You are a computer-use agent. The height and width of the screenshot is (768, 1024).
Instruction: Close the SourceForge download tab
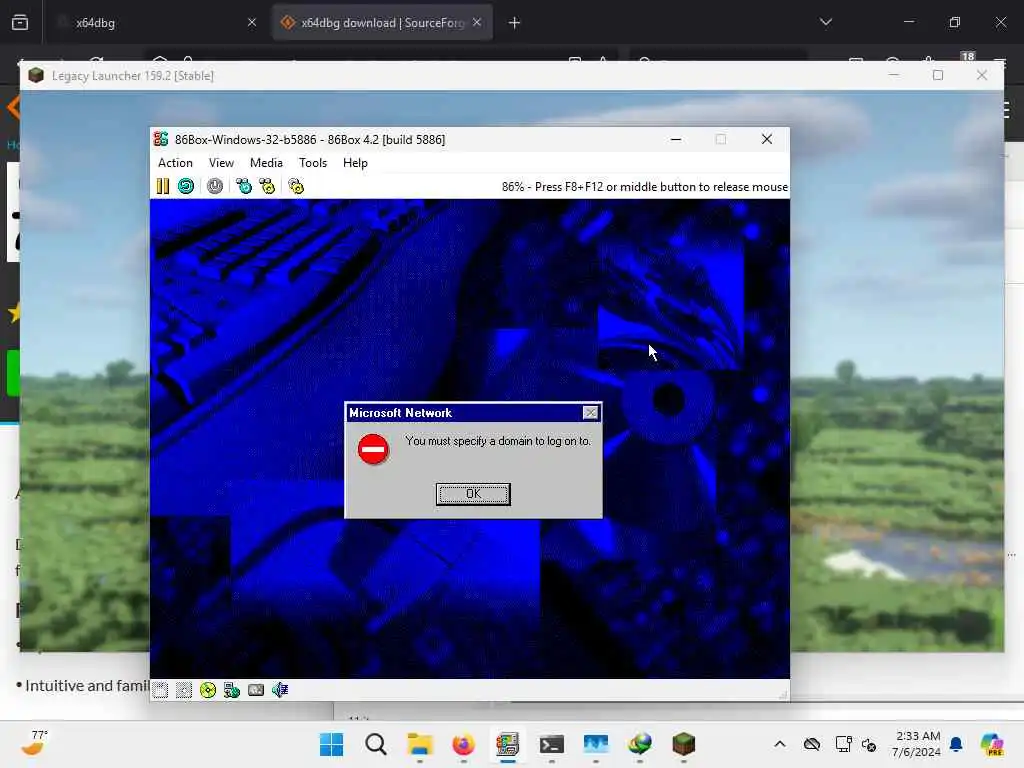[x=477, y=23]
